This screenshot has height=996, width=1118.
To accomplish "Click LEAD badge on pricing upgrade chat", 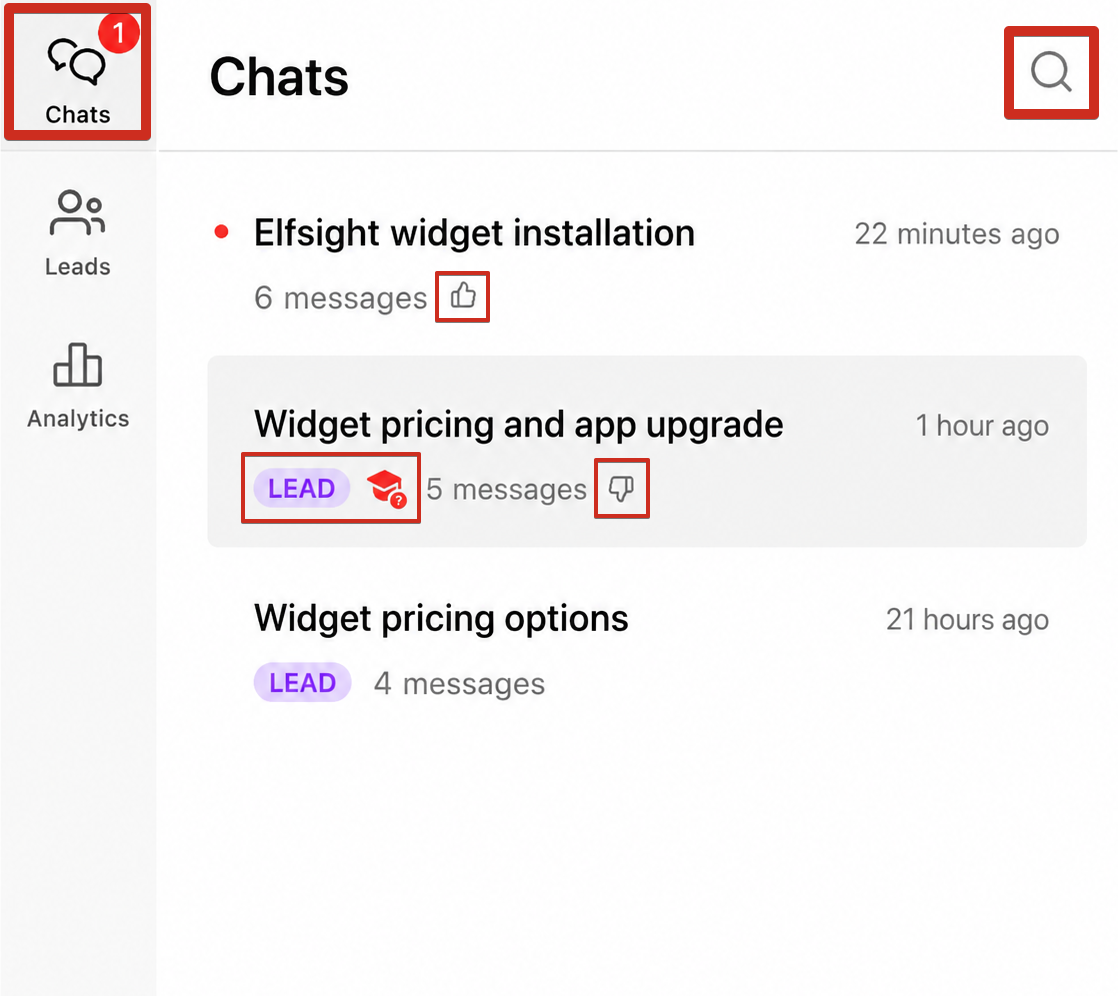I will click(x=302, y=488).
